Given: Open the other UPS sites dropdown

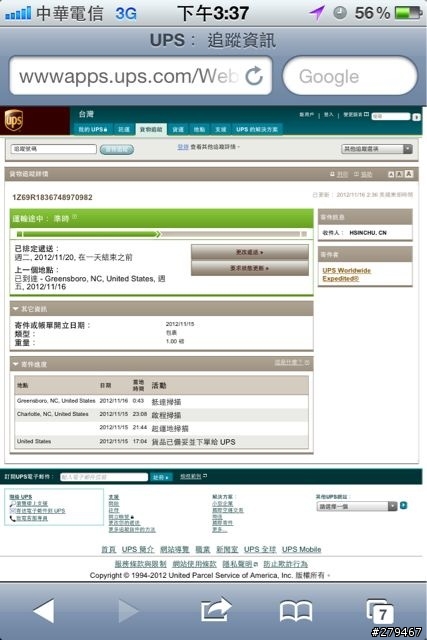Looking at the screenshot, I should click(x=357, y=506).
